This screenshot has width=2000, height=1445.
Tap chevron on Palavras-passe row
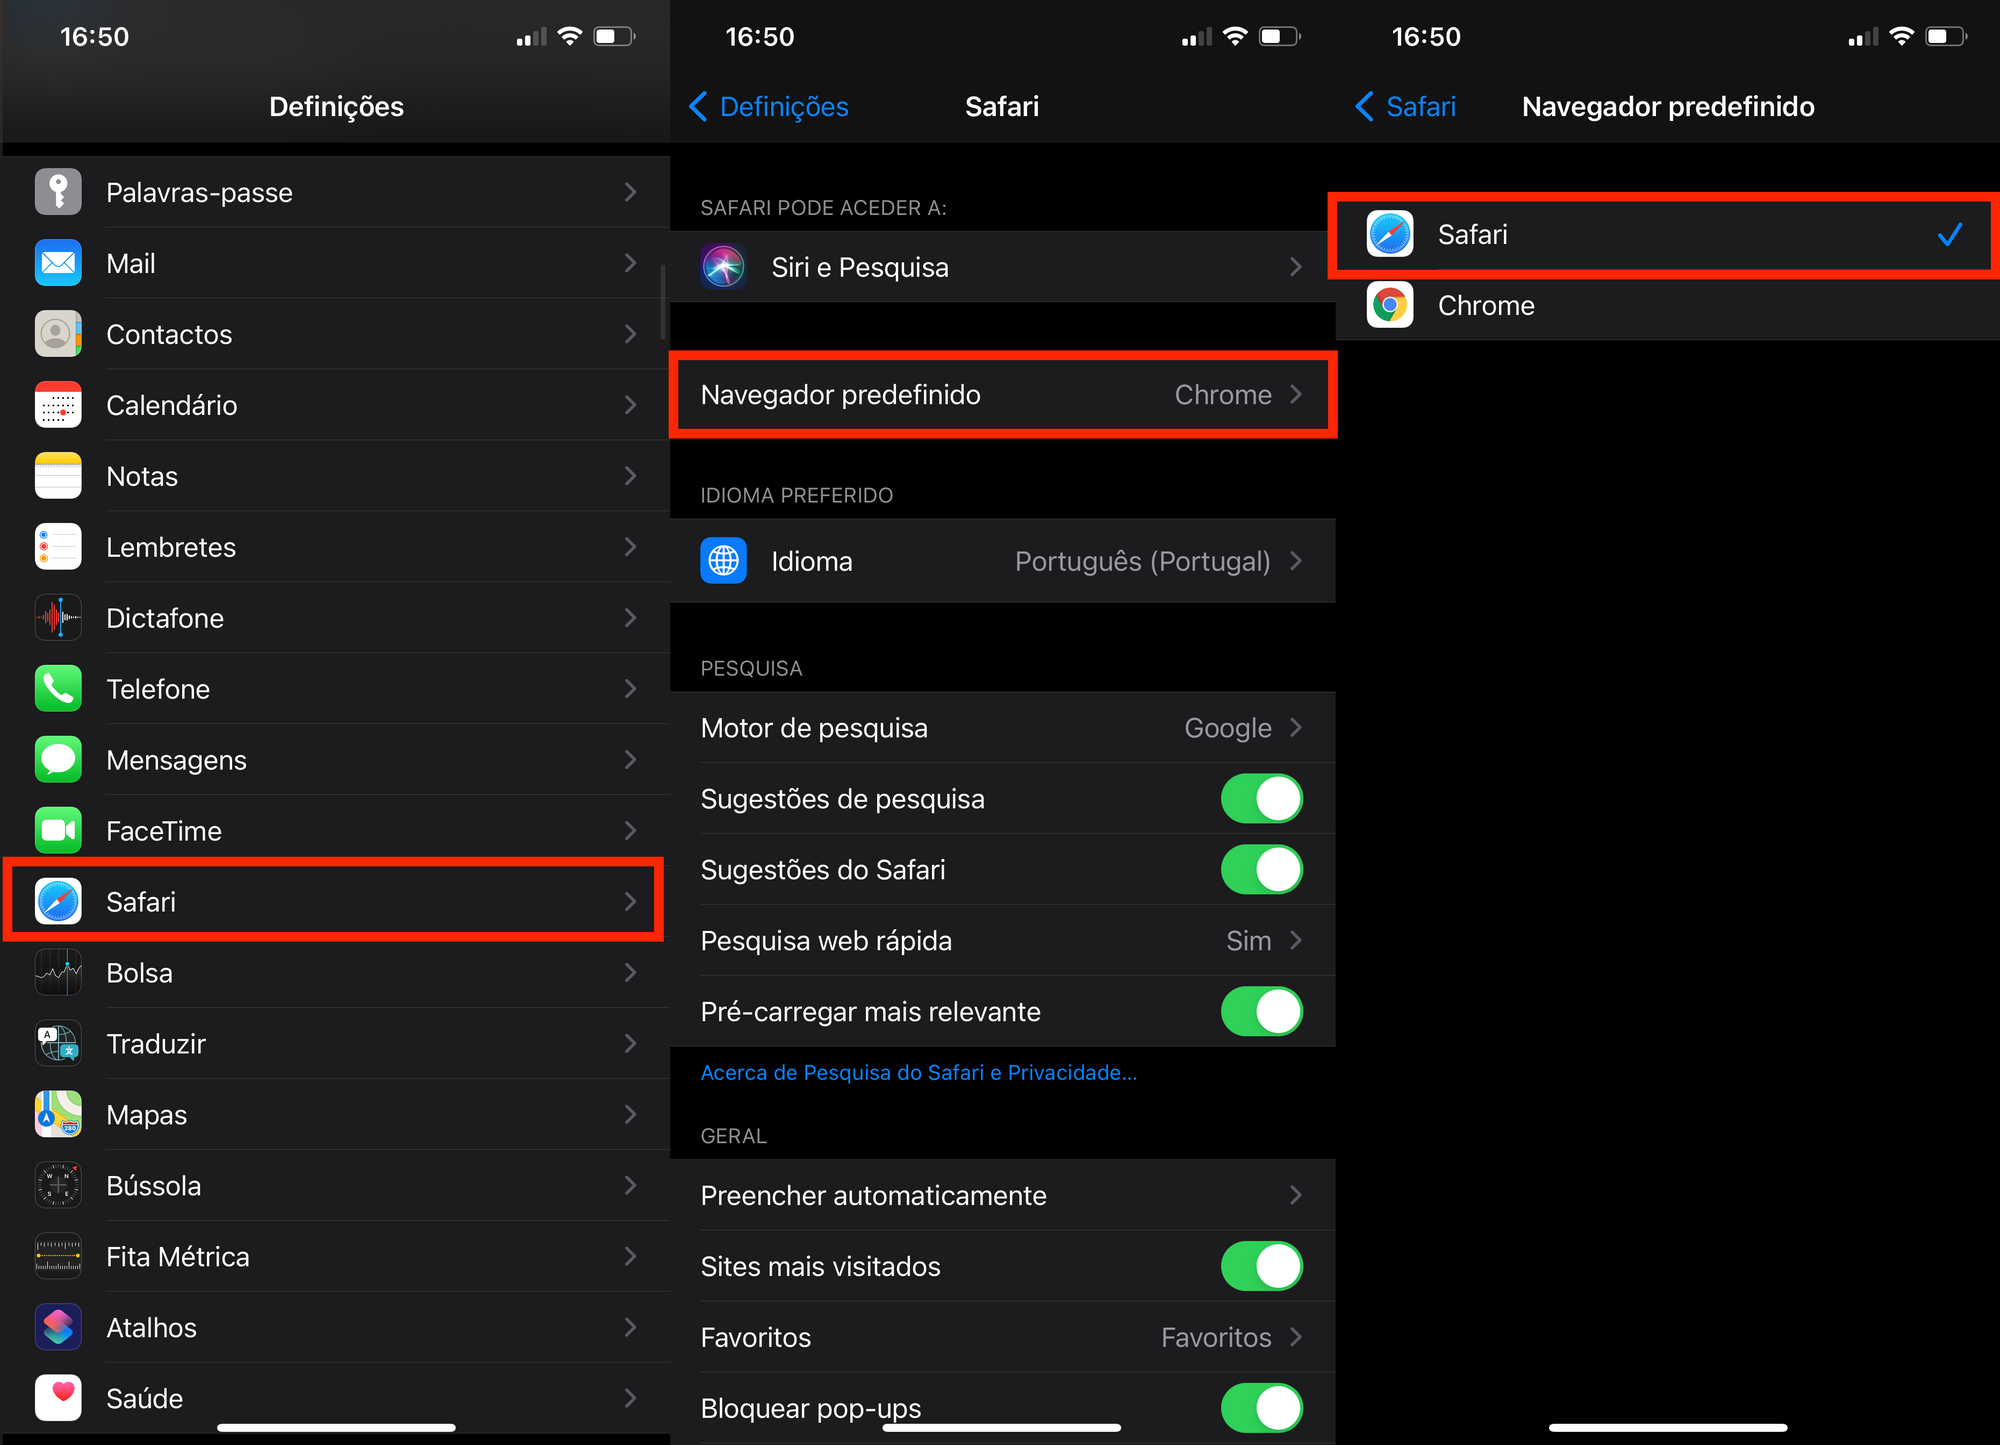630,192
